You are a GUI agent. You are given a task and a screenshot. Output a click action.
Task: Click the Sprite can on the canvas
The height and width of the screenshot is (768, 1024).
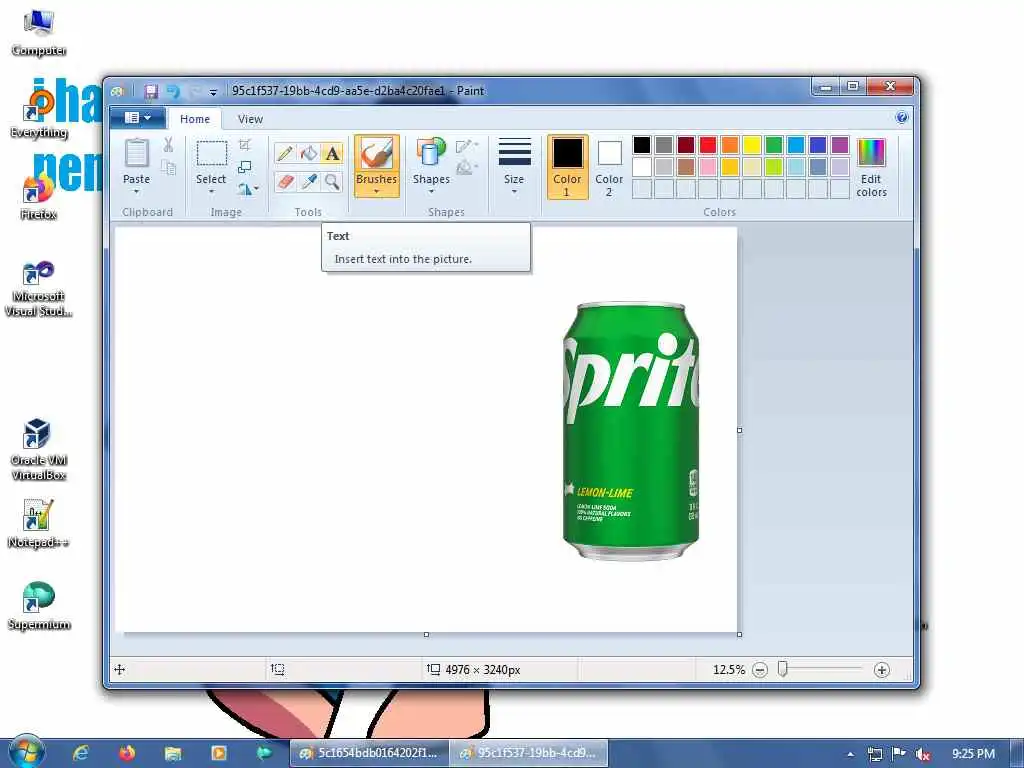(631, 431)
